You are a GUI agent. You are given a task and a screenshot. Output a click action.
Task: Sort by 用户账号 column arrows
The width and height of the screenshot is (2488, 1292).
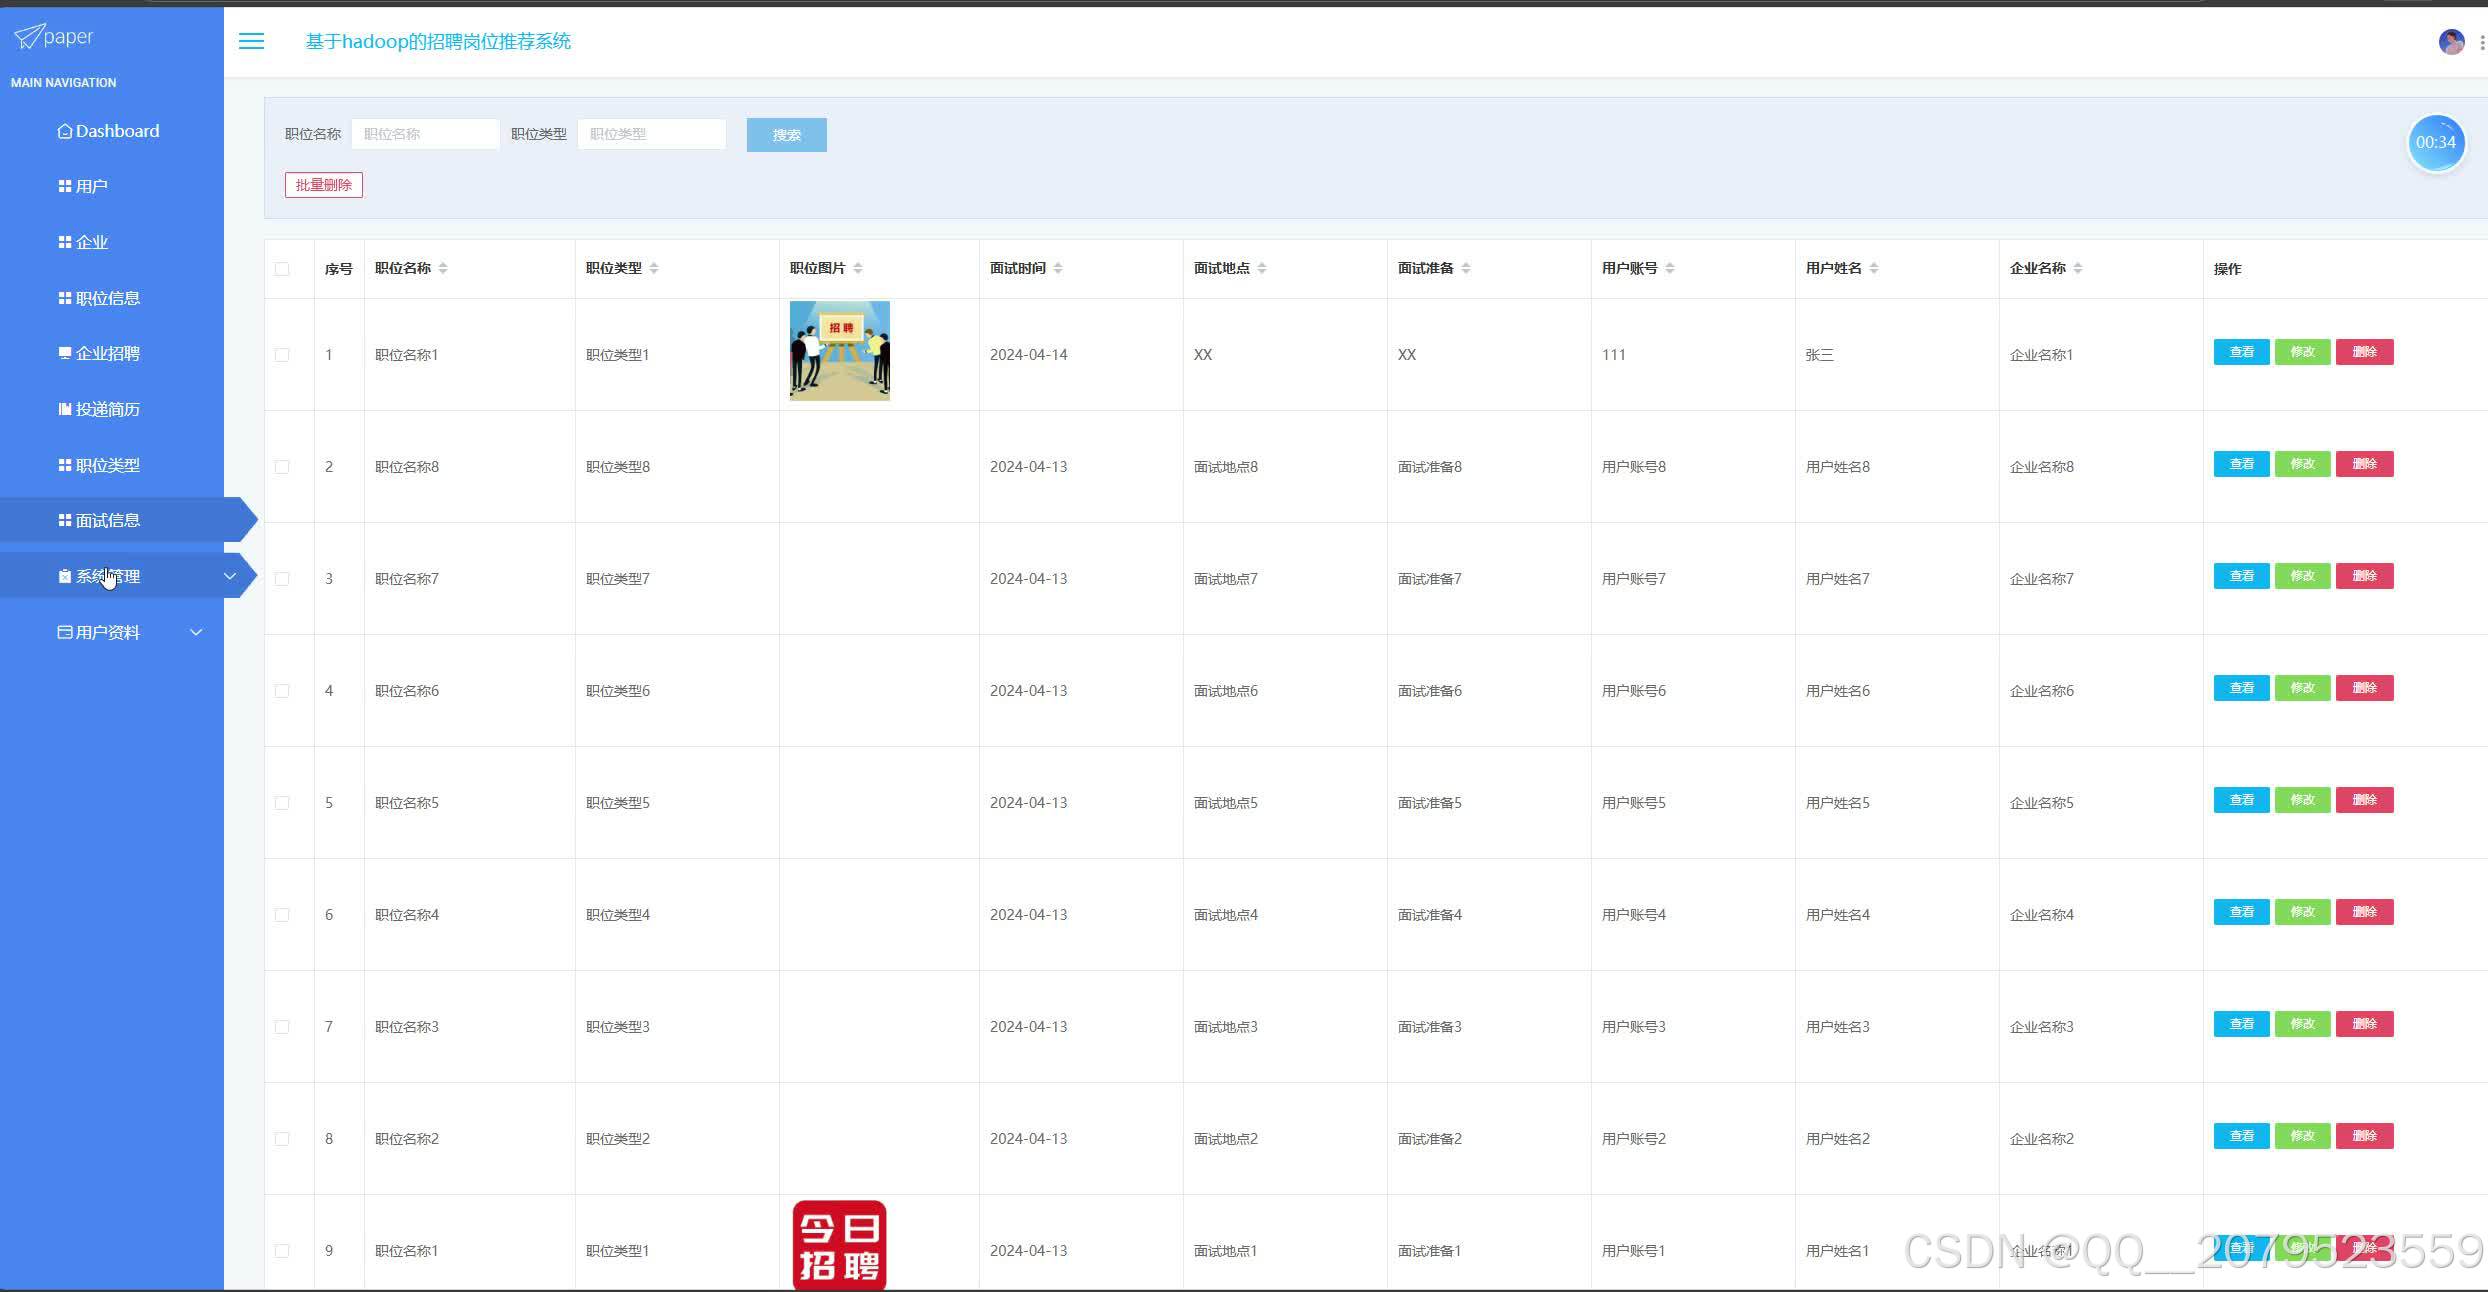(x=1670, y=268)
